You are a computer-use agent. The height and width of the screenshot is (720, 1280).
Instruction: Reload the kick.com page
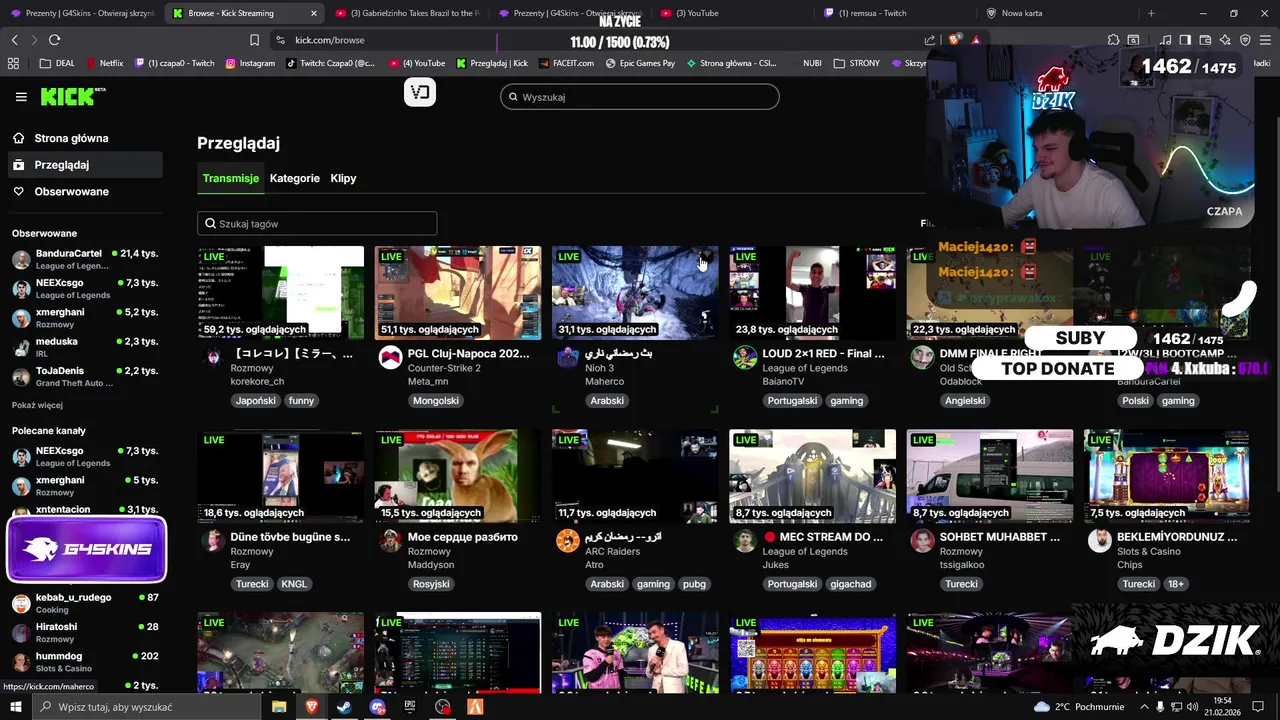(54, 40)
